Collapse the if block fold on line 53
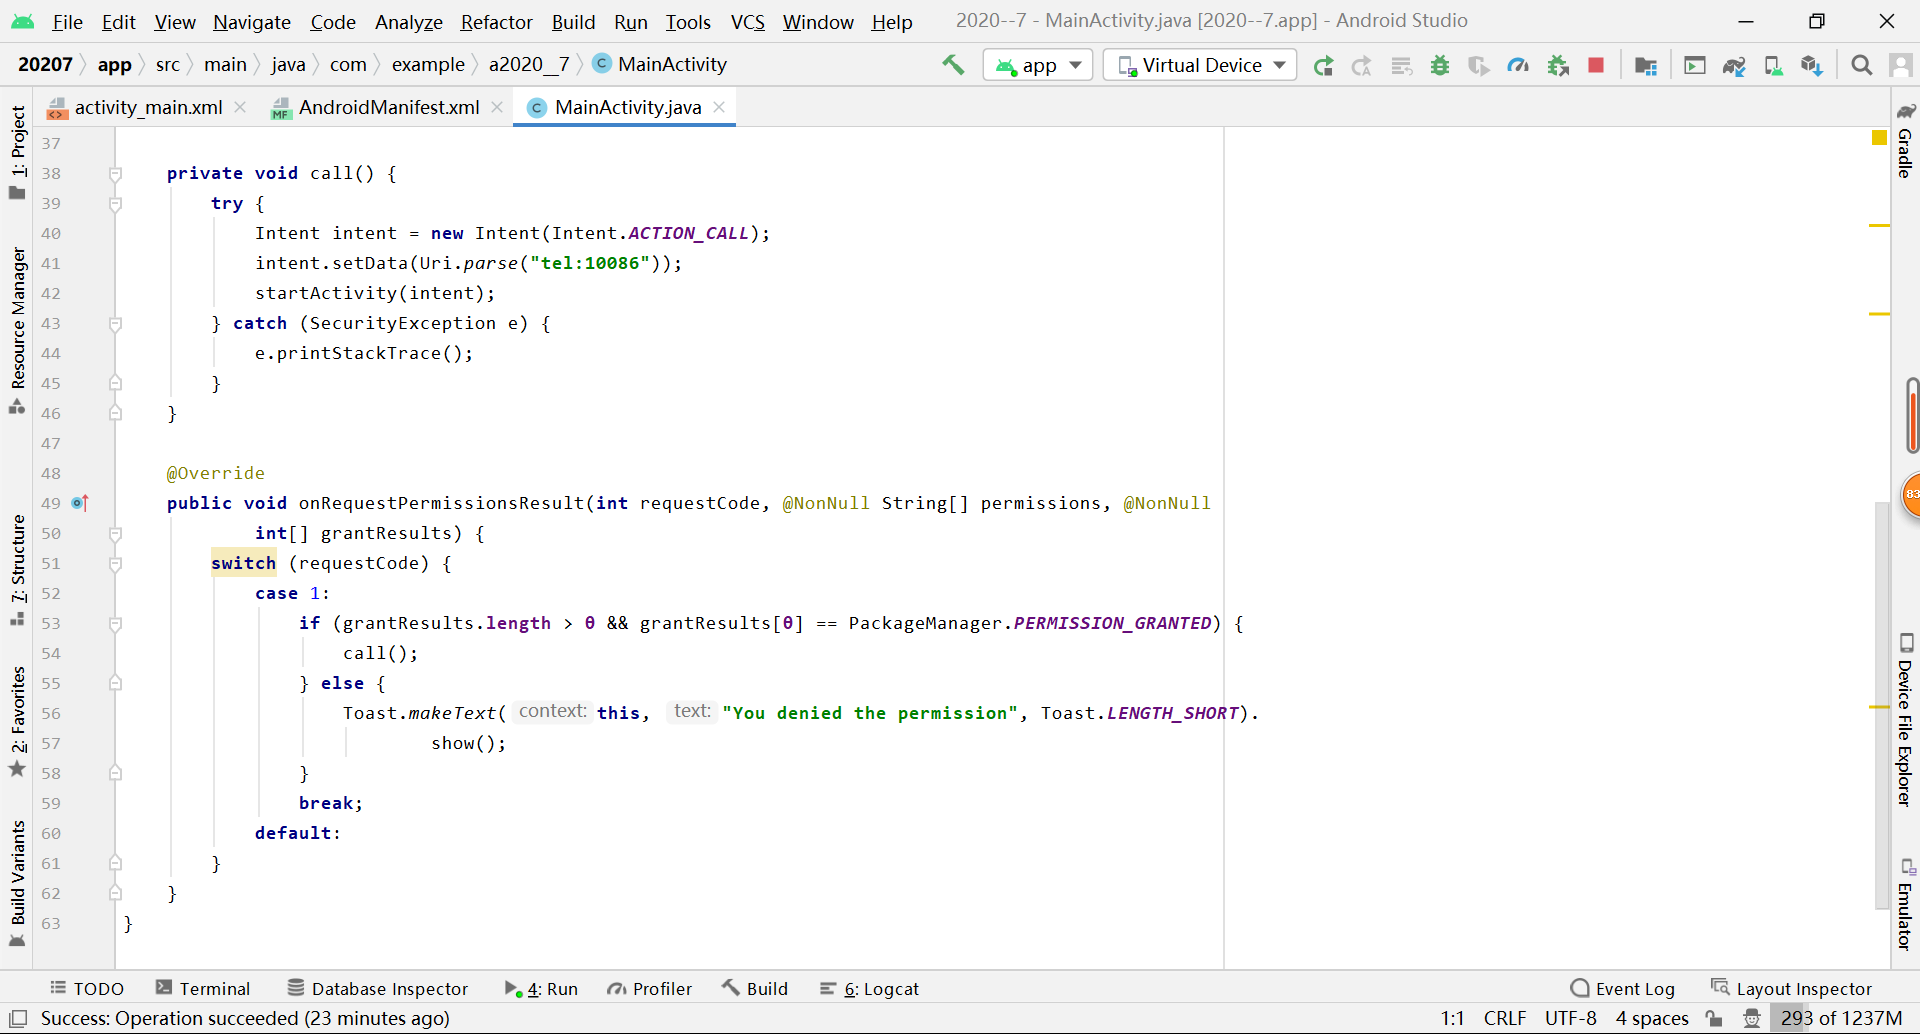The image size is (1920, 1034). coord(115,624)
